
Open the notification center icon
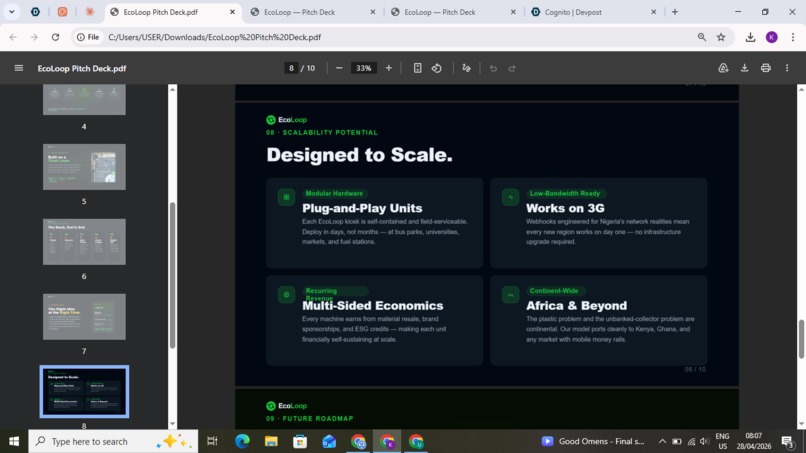point(787,441)
